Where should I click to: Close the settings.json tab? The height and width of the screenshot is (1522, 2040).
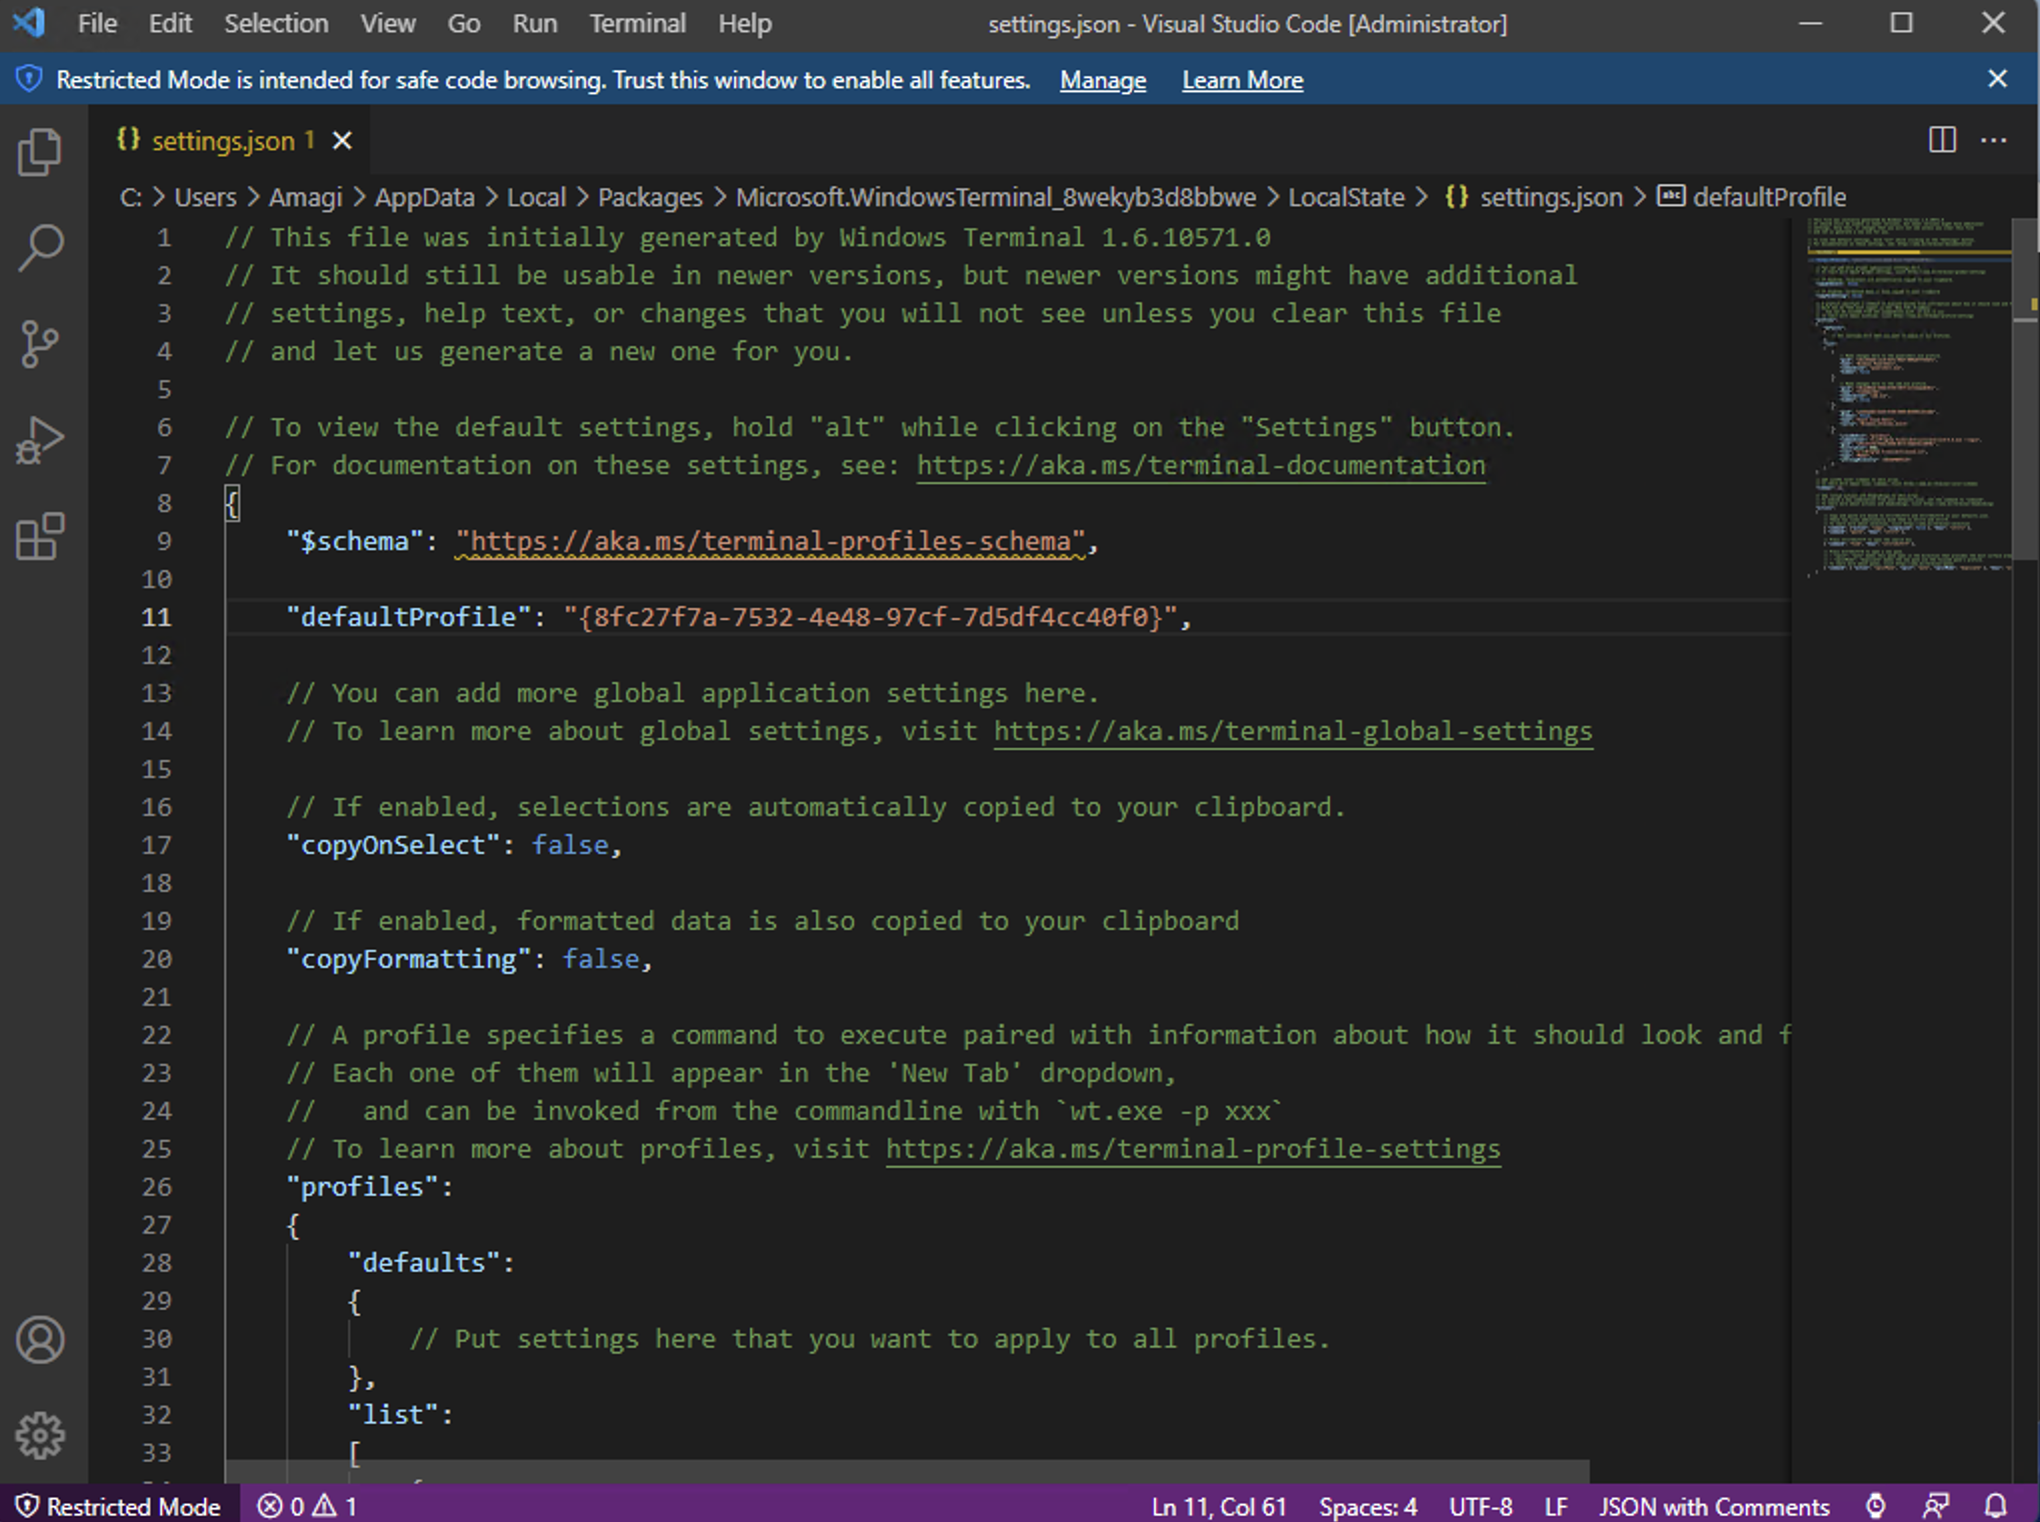[x=342, y=141]
